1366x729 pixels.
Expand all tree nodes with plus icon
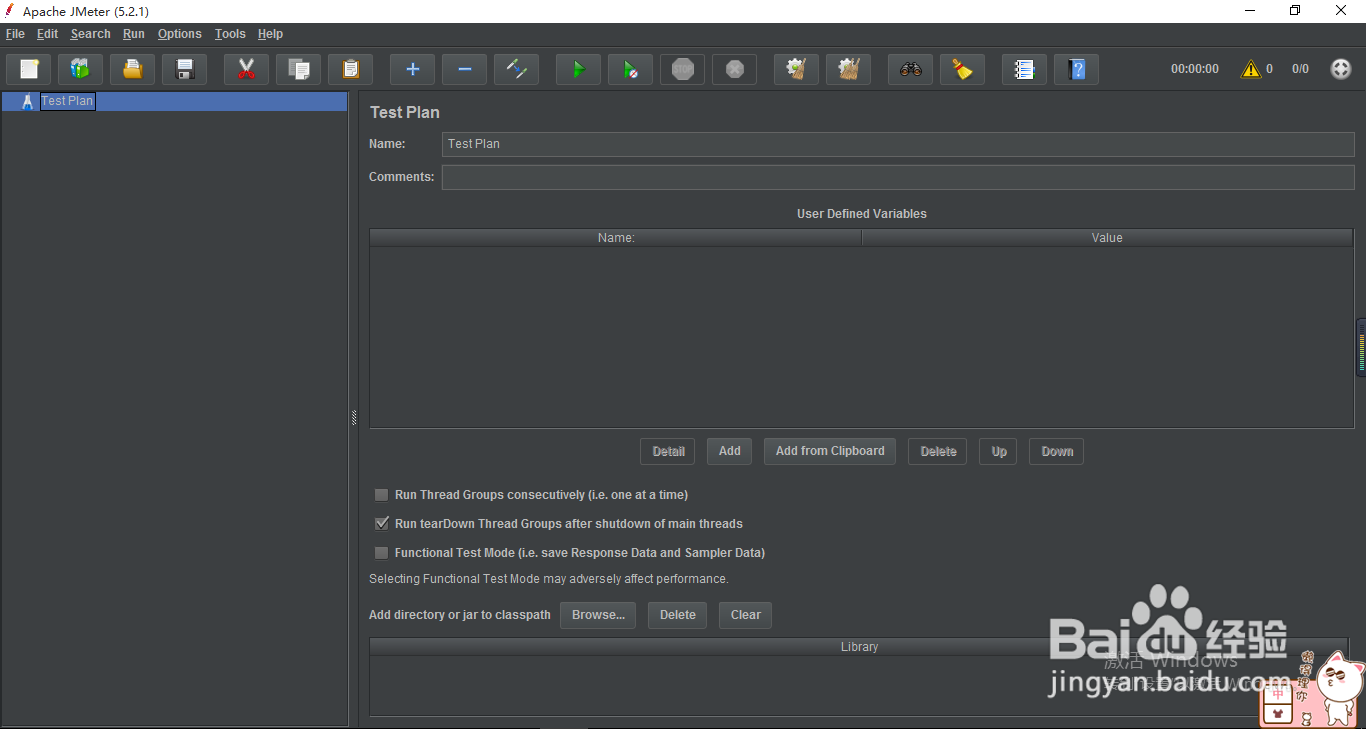413,69
